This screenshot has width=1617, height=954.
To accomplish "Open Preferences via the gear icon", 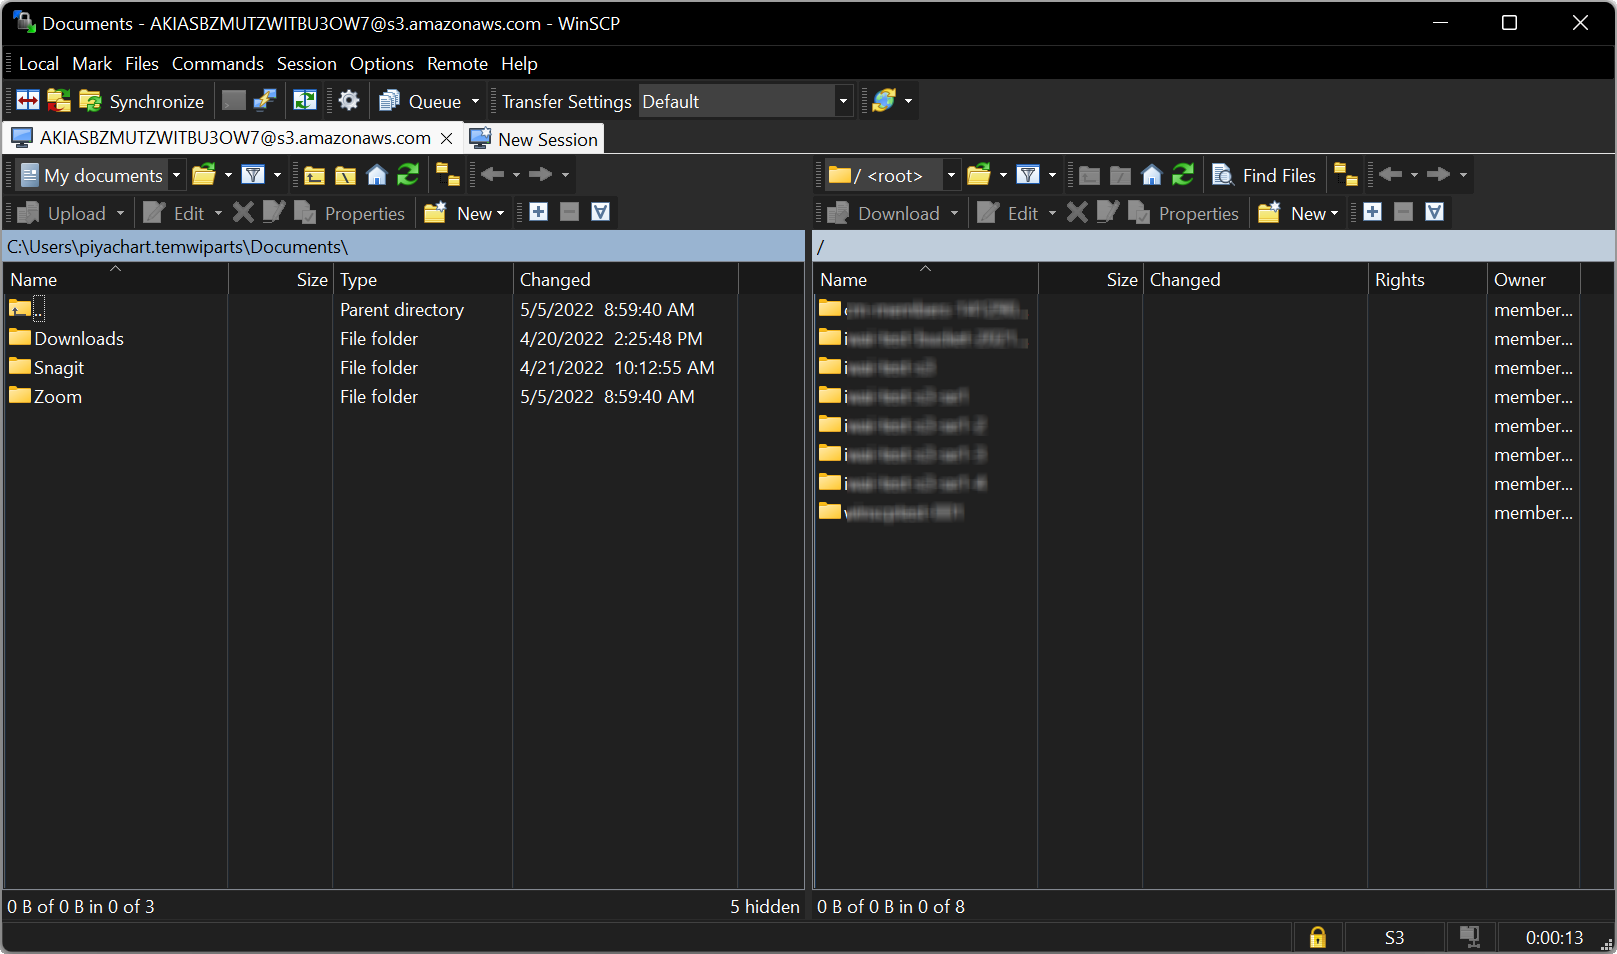I will coord(348,100).
